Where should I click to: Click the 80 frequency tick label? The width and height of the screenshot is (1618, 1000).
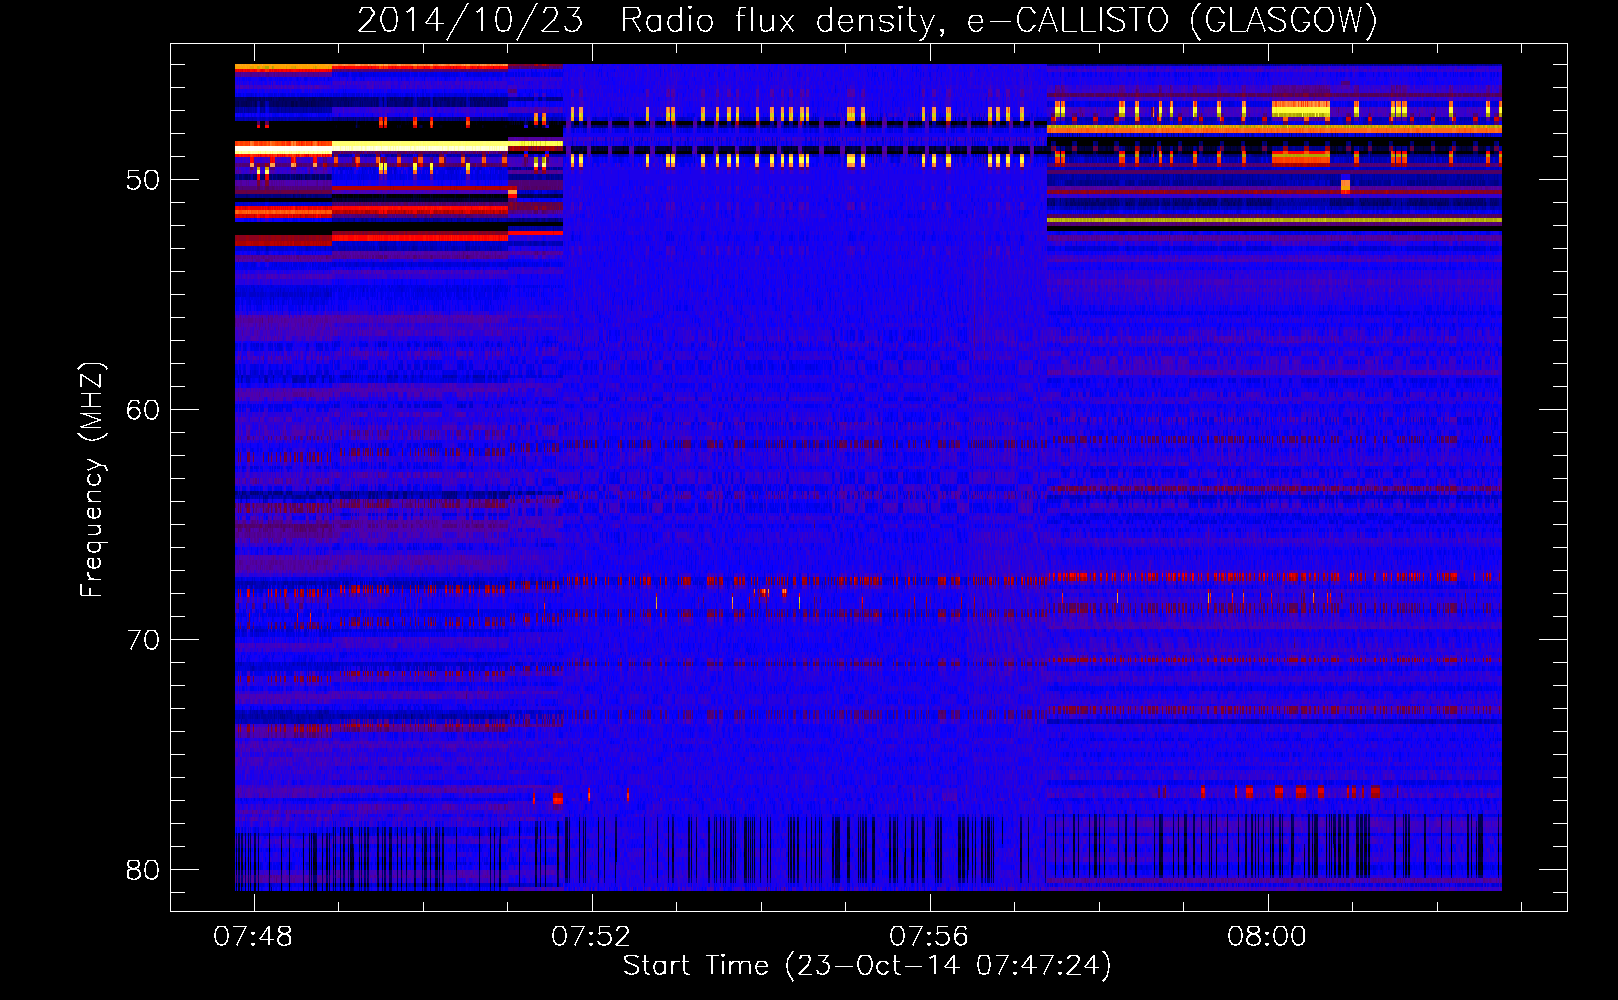[x=143, y=870]
